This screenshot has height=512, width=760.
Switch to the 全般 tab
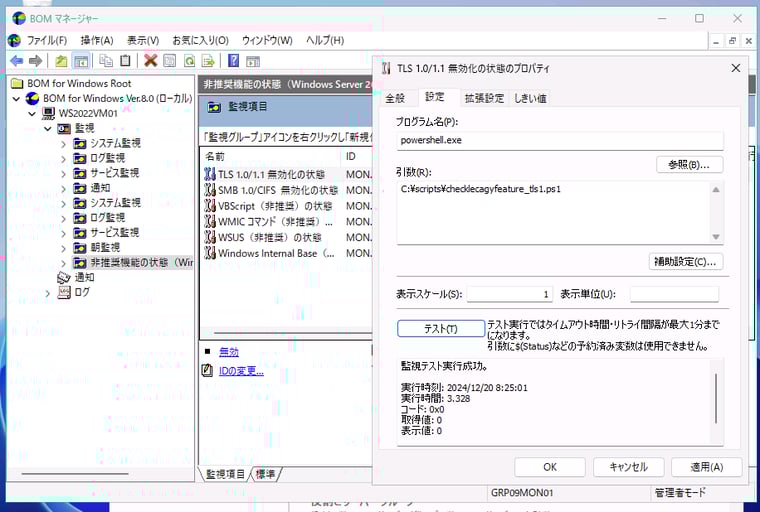(x=395, y=98)
